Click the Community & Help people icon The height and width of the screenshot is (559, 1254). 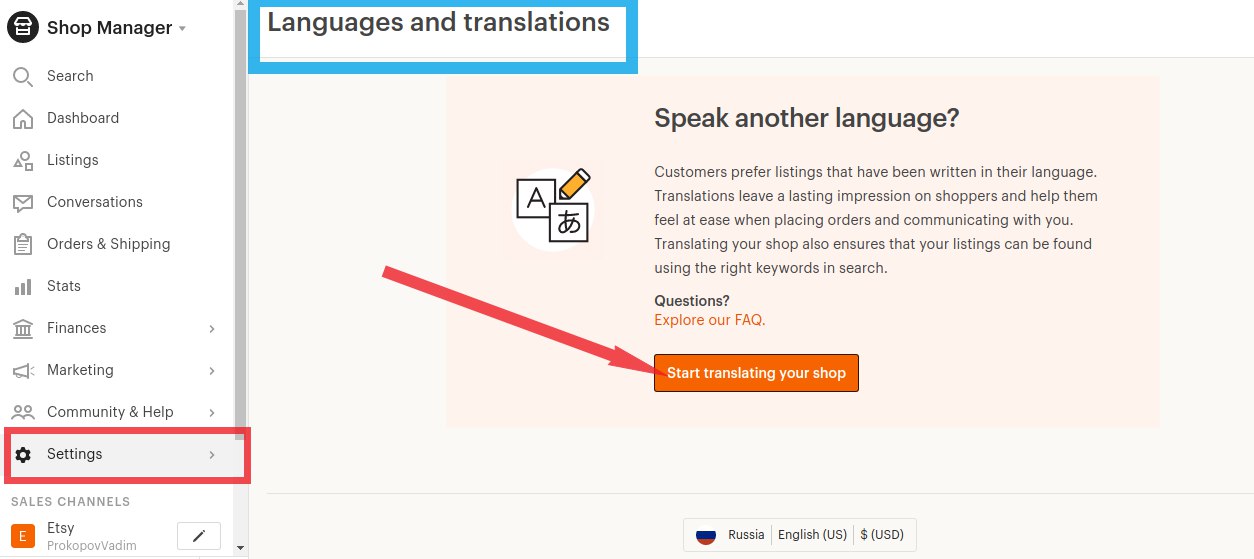[x=23, y=412]
